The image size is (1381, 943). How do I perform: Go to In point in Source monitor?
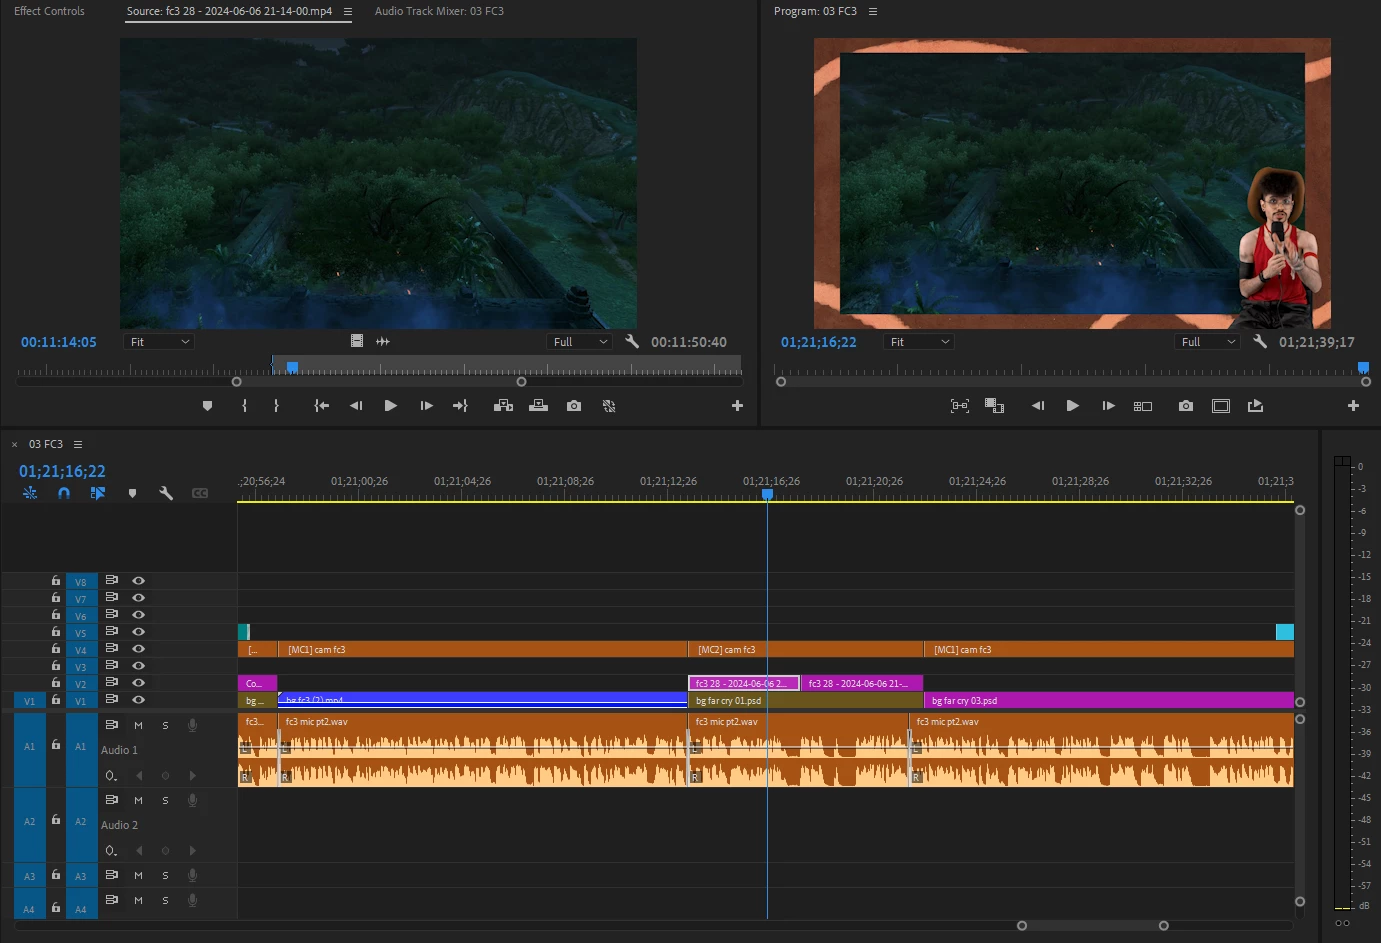[321, 406]
